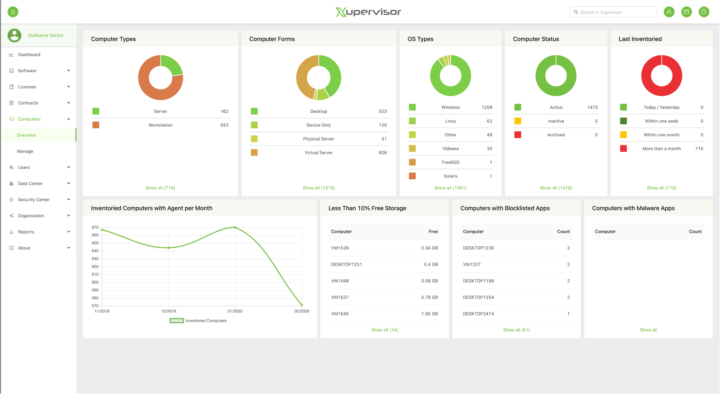Expand the Users menu chevron
The width and height of the screenshot is (720, 394).
tap(68, 167)
